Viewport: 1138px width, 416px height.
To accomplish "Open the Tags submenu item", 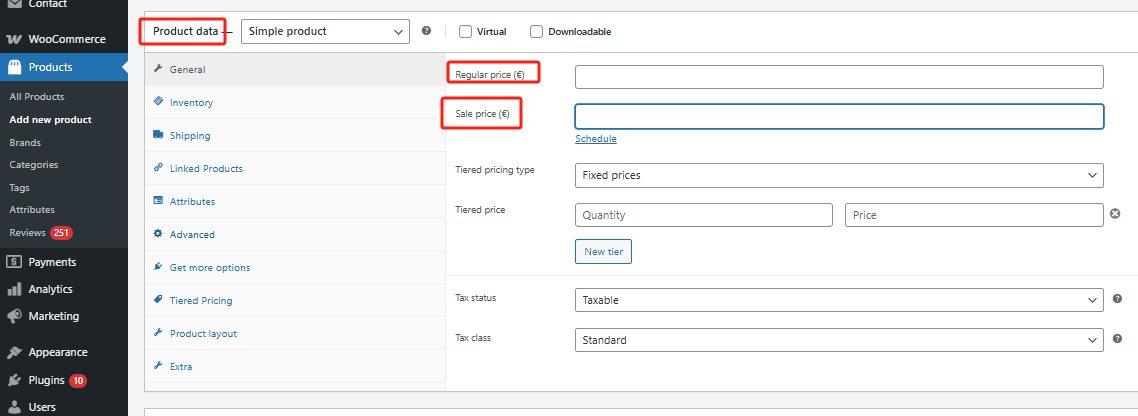I will tap(20, 187).
